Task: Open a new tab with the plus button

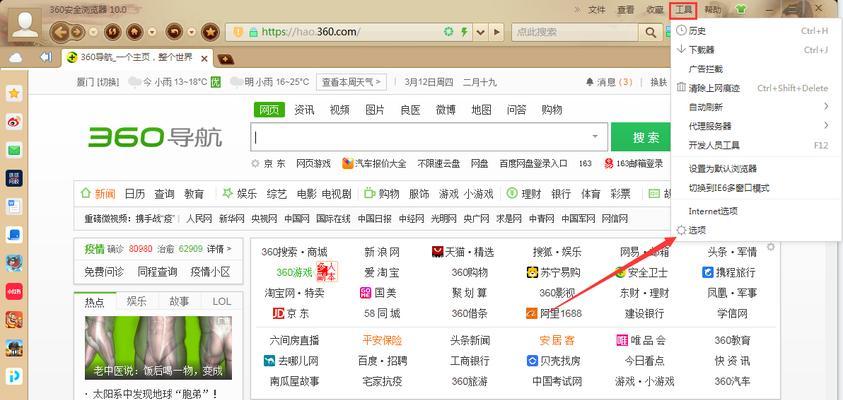Action: (x=225, y=59)
